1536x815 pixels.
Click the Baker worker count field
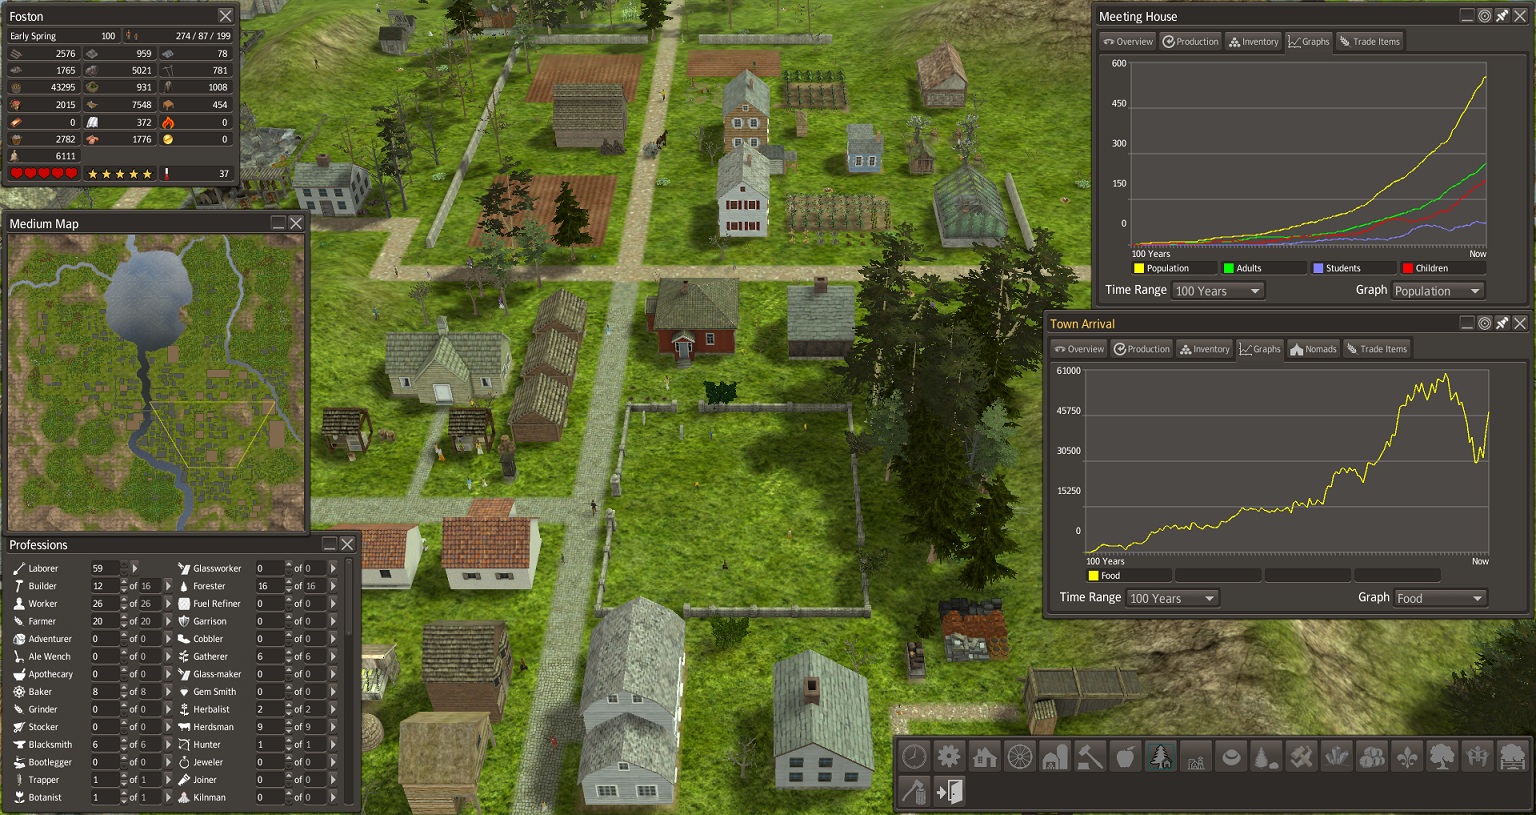pos(104,692)
